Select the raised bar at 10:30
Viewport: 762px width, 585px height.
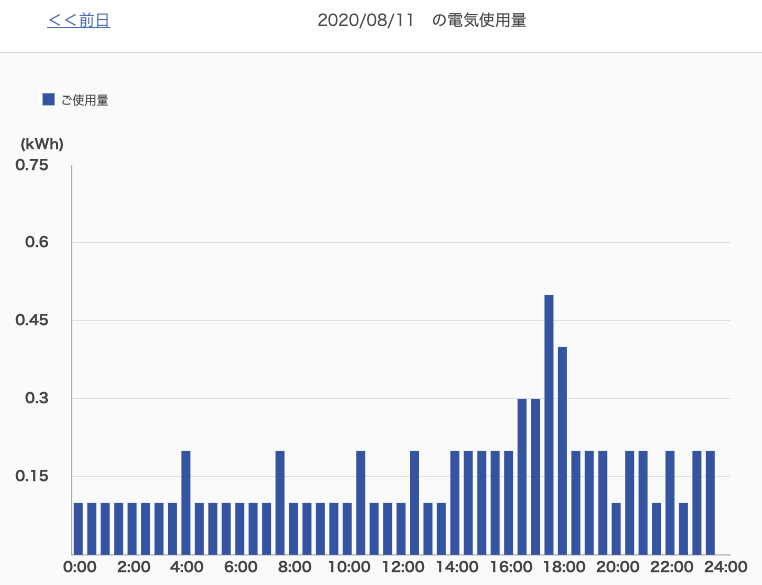tap(361, 502)
